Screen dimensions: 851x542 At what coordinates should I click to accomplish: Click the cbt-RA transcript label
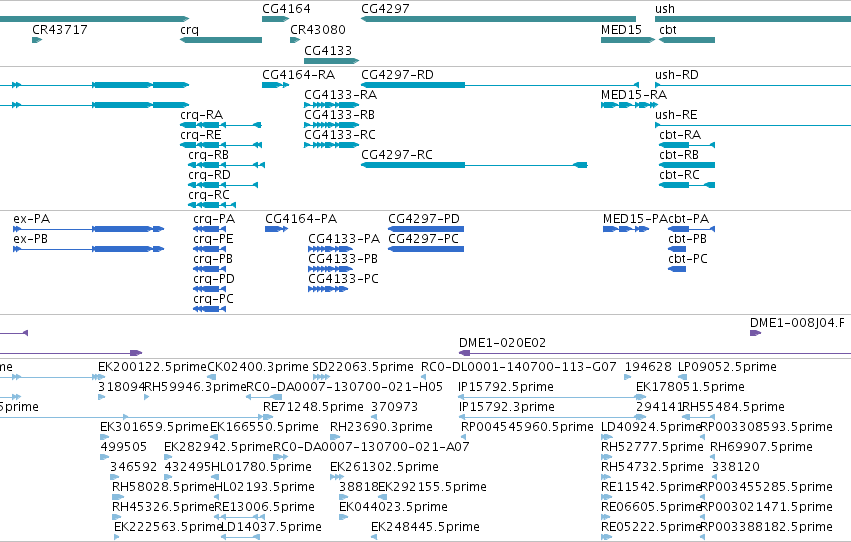tap(679, 135)
